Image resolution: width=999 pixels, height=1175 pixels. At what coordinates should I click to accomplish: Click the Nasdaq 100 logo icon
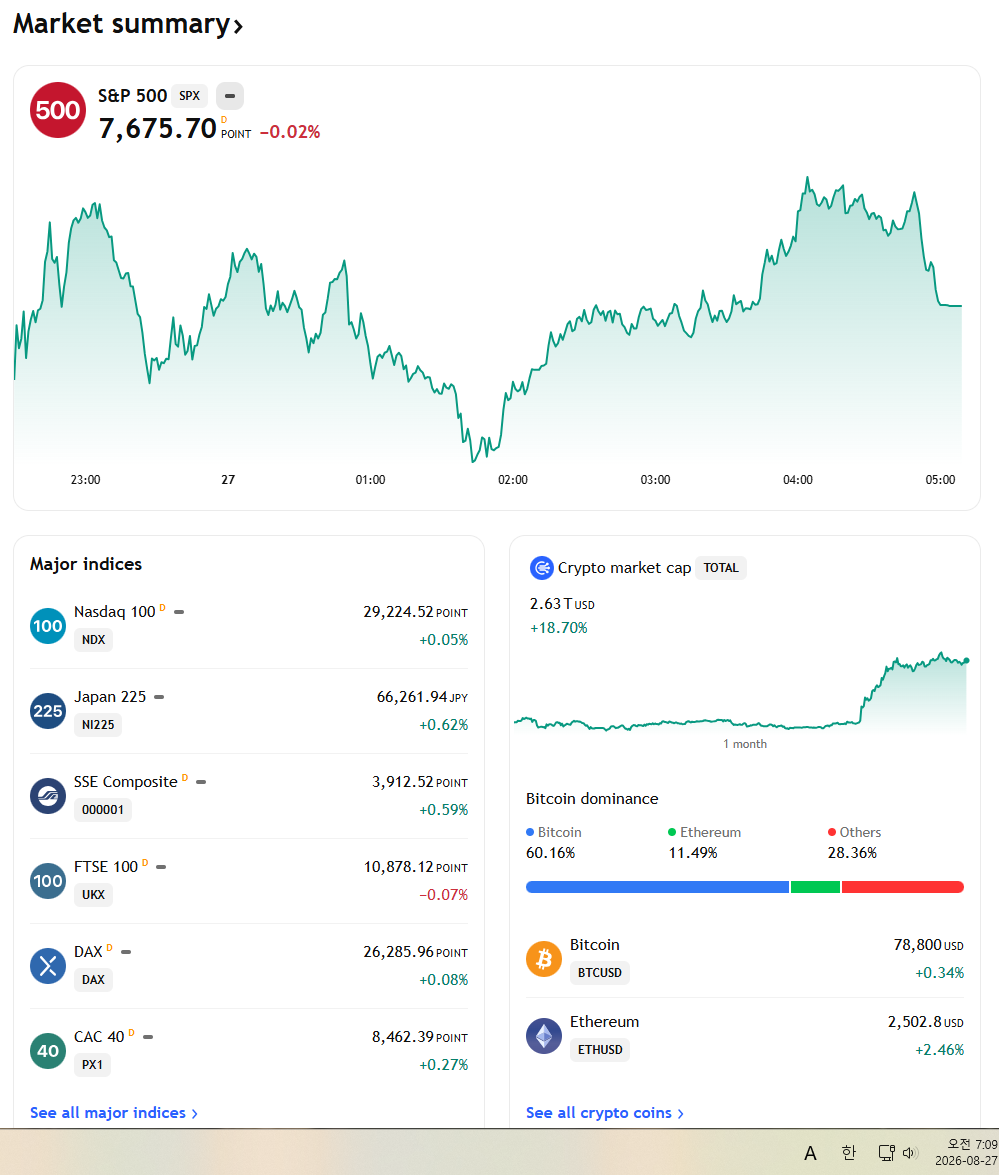(48, 626)
